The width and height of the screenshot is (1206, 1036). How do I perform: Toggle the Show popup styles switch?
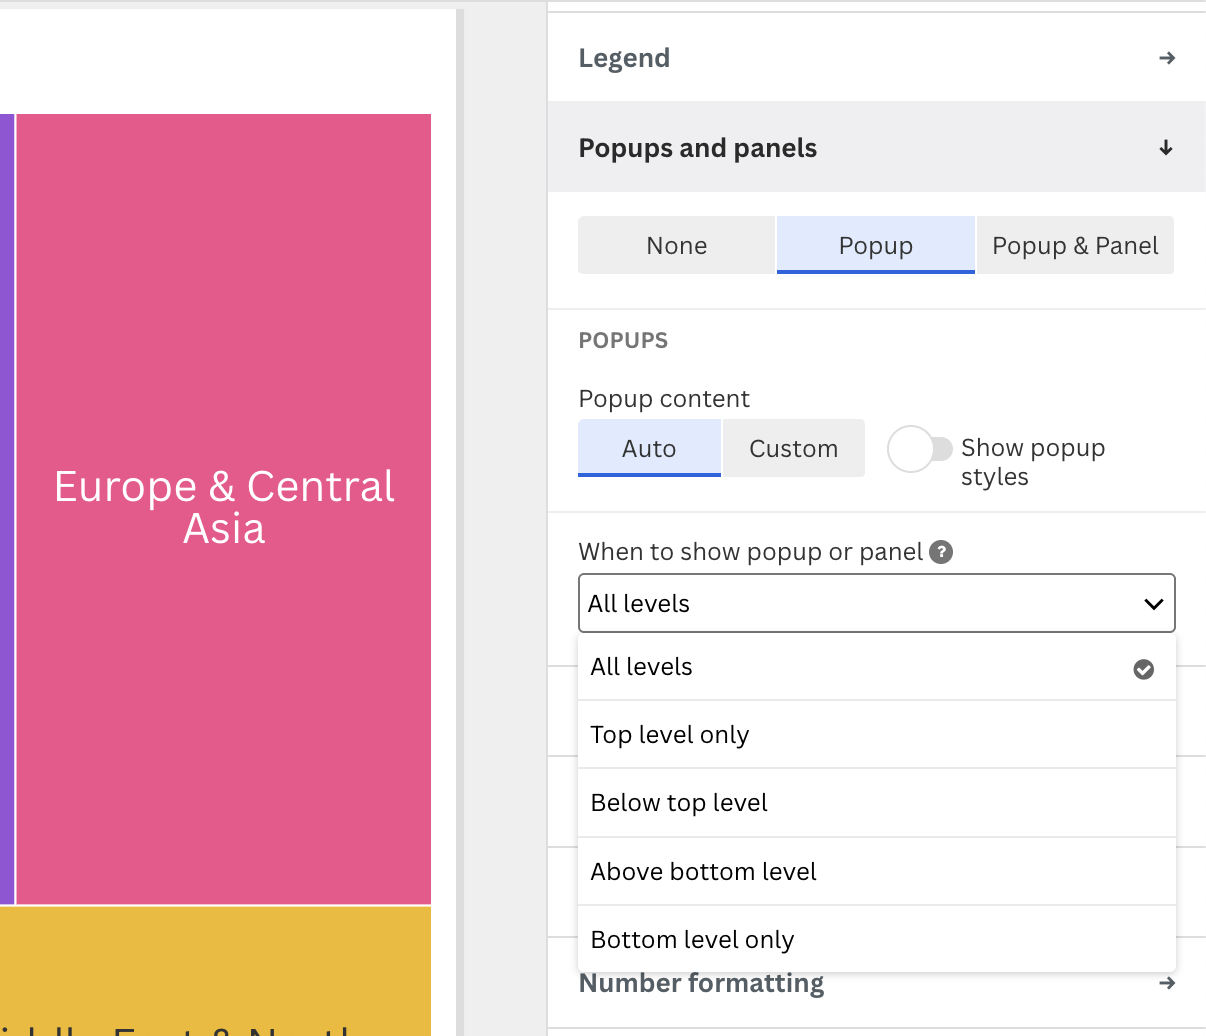[920, 449]
